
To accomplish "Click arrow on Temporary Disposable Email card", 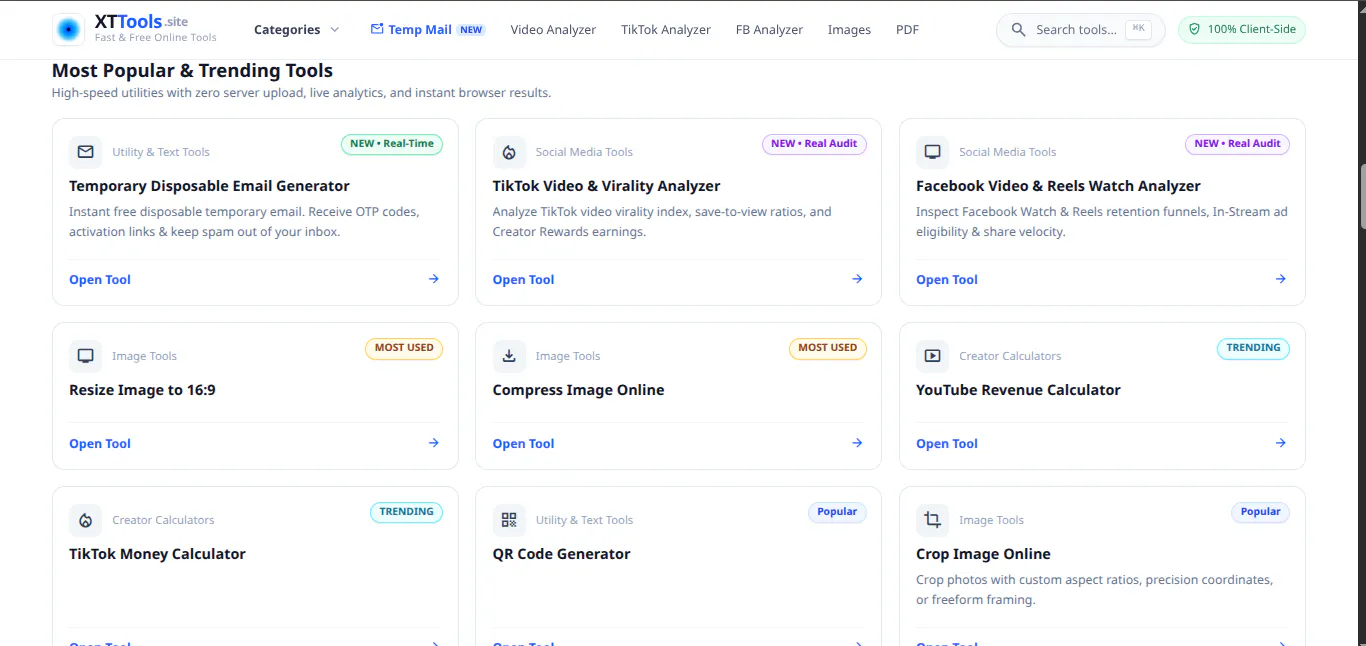I will point(434,279).
